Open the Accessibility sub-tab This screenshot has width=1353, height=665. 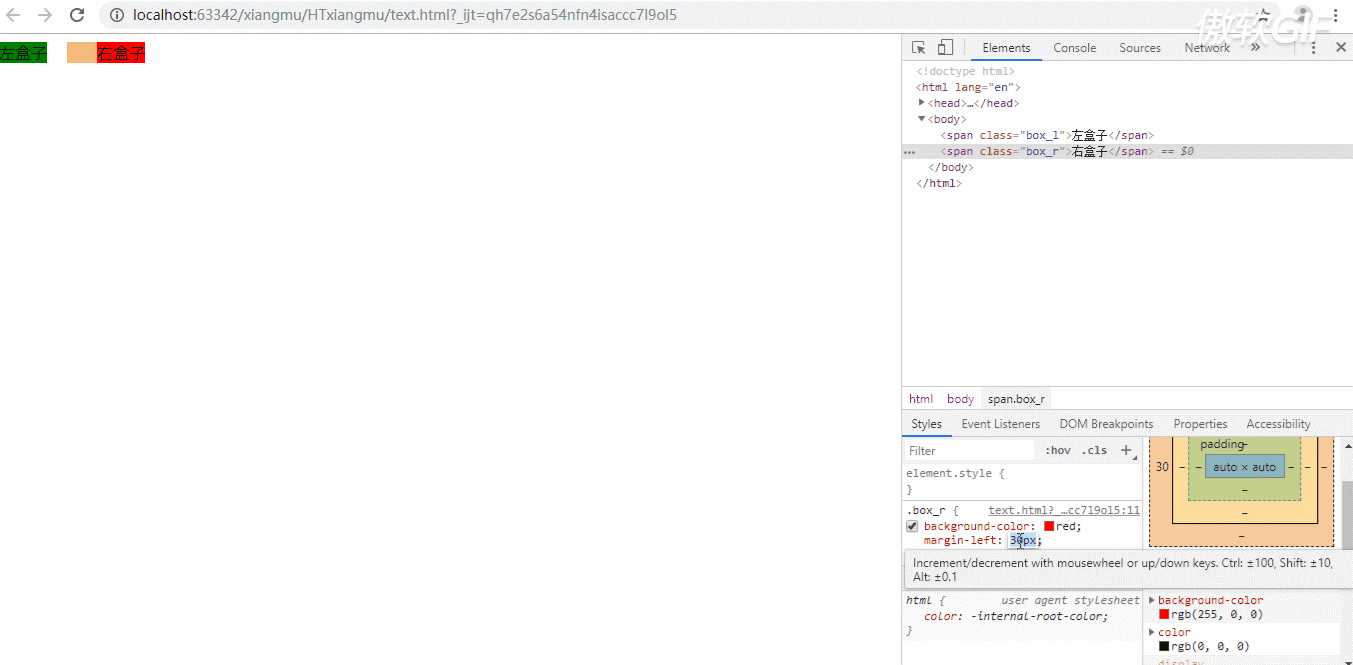[1278, 424]
